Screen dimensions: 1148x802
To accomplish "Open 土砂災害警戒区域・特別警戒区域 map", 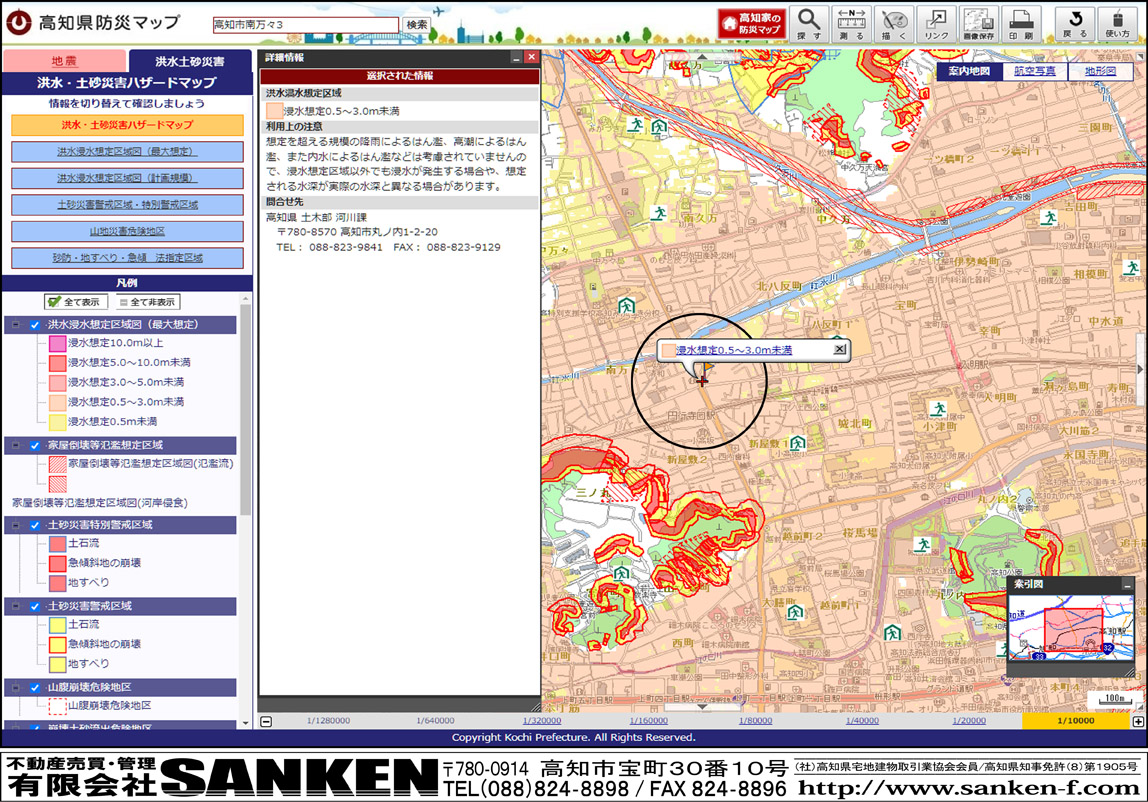I will click(127, 204).
